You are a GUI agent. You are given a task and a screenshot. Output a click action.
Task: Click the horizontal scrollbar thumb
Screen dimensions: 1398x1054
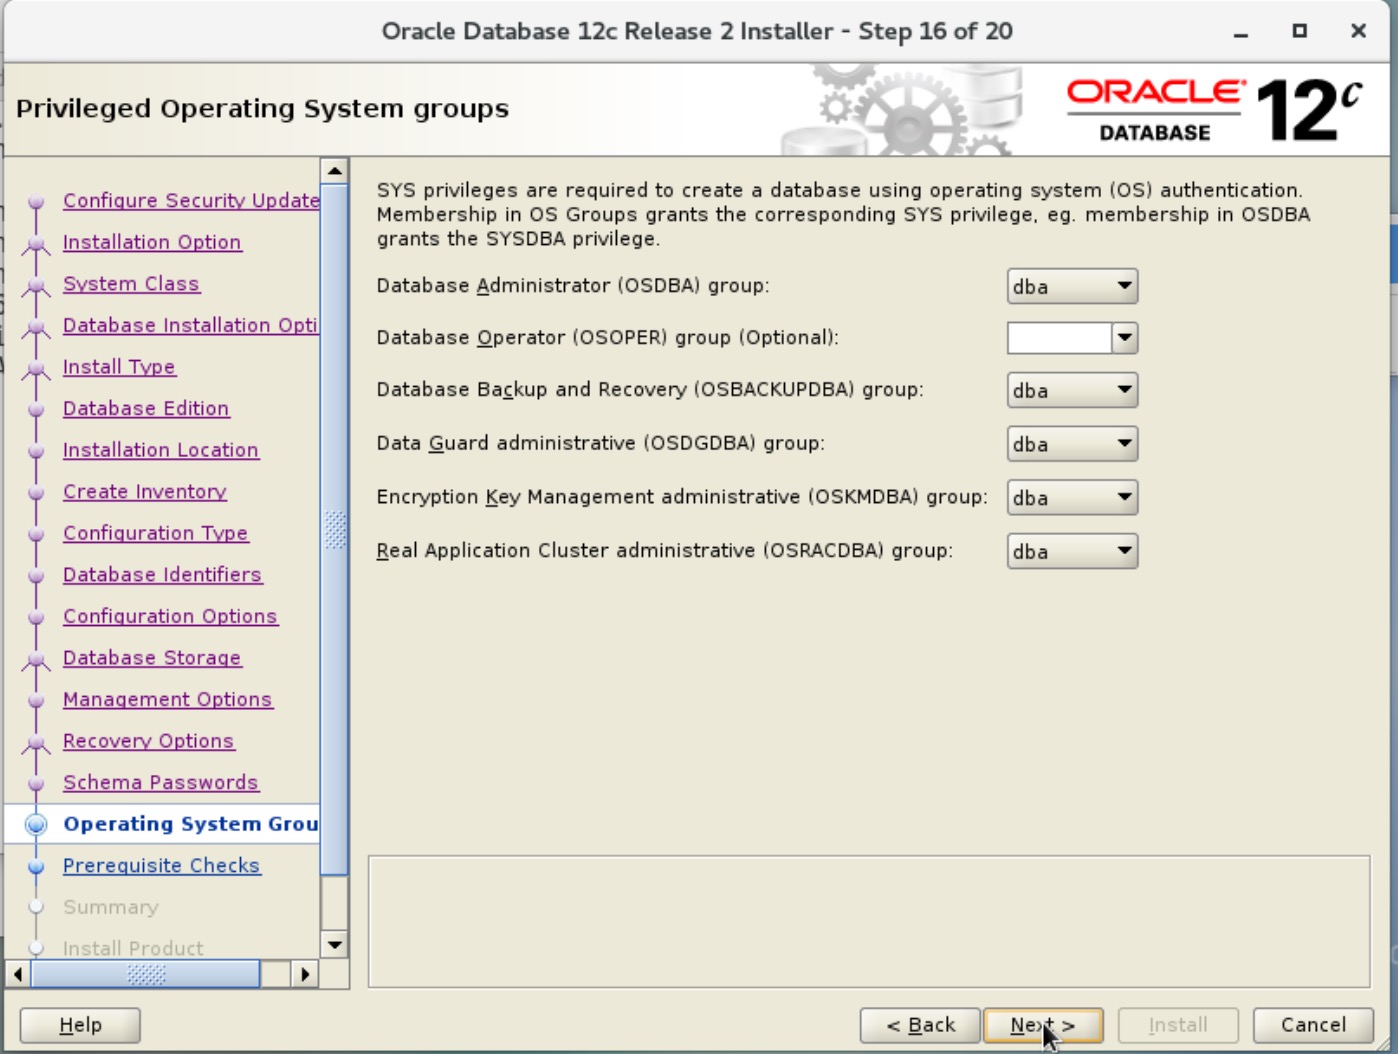click(146, 973)
